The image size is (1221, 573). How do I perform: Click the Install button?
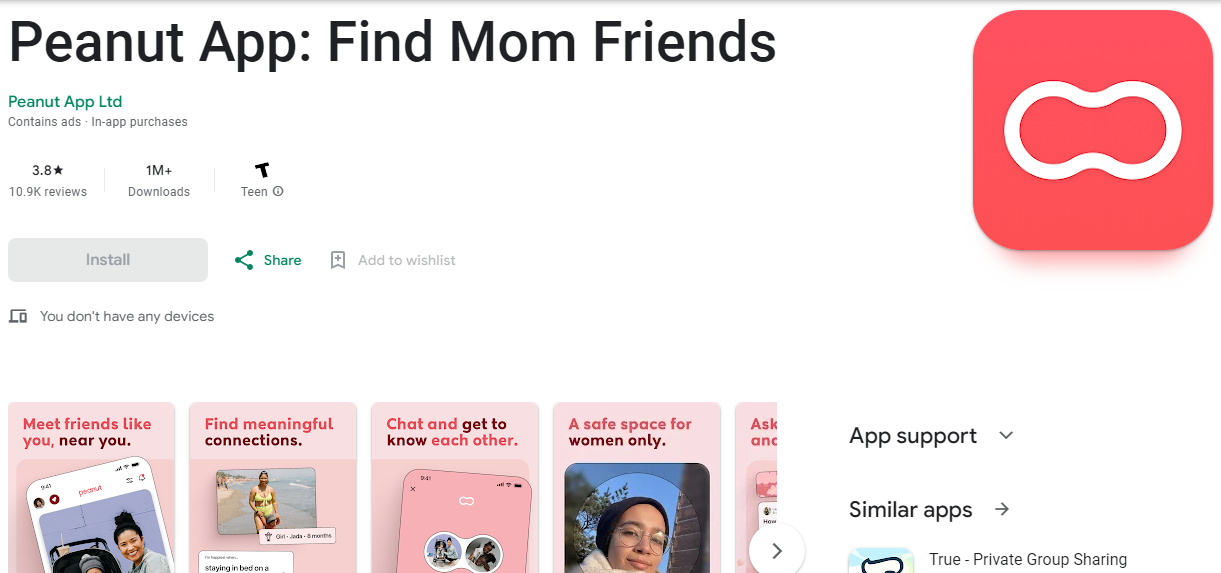(108, 260)
